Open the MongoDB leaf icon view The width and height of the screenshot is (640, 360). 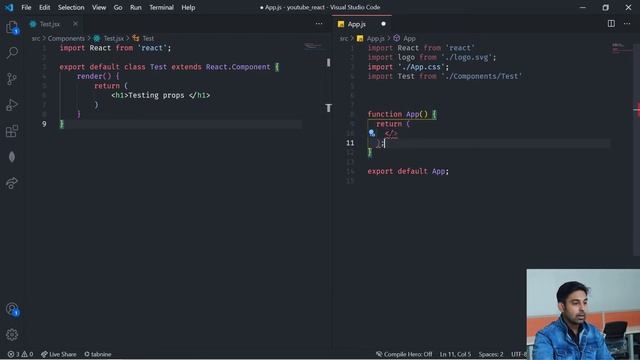point(12,157)
